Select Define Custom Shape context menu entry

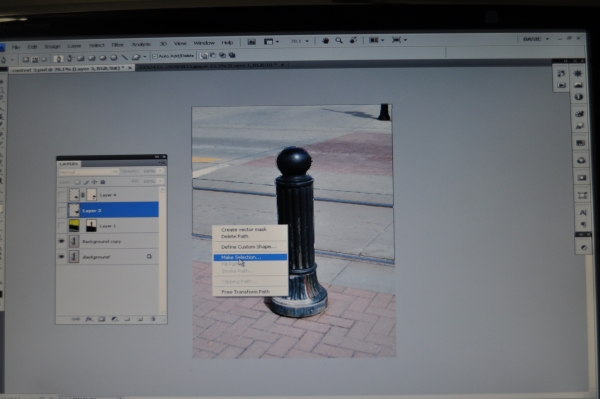(x=248, y=247)
